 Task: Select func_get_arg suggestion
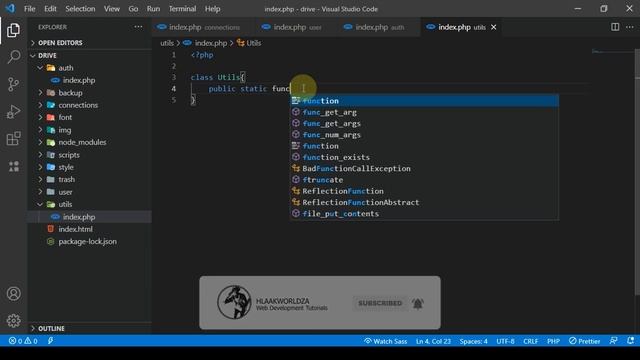(x=424, y=112)
